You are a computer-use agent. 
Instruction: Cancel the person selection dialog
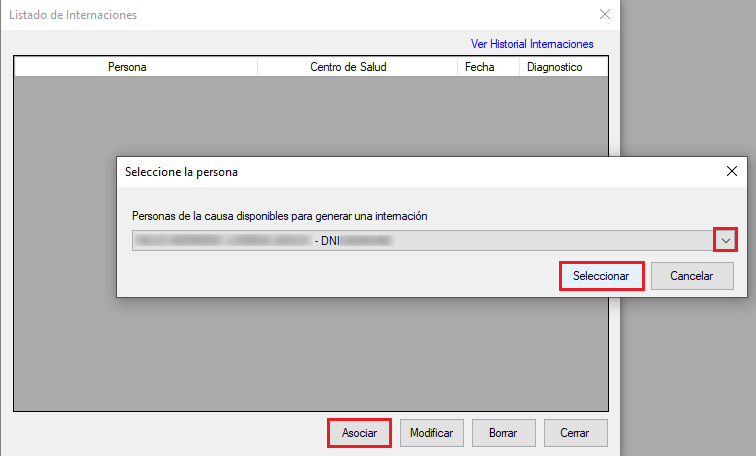(x=692, y=276)
